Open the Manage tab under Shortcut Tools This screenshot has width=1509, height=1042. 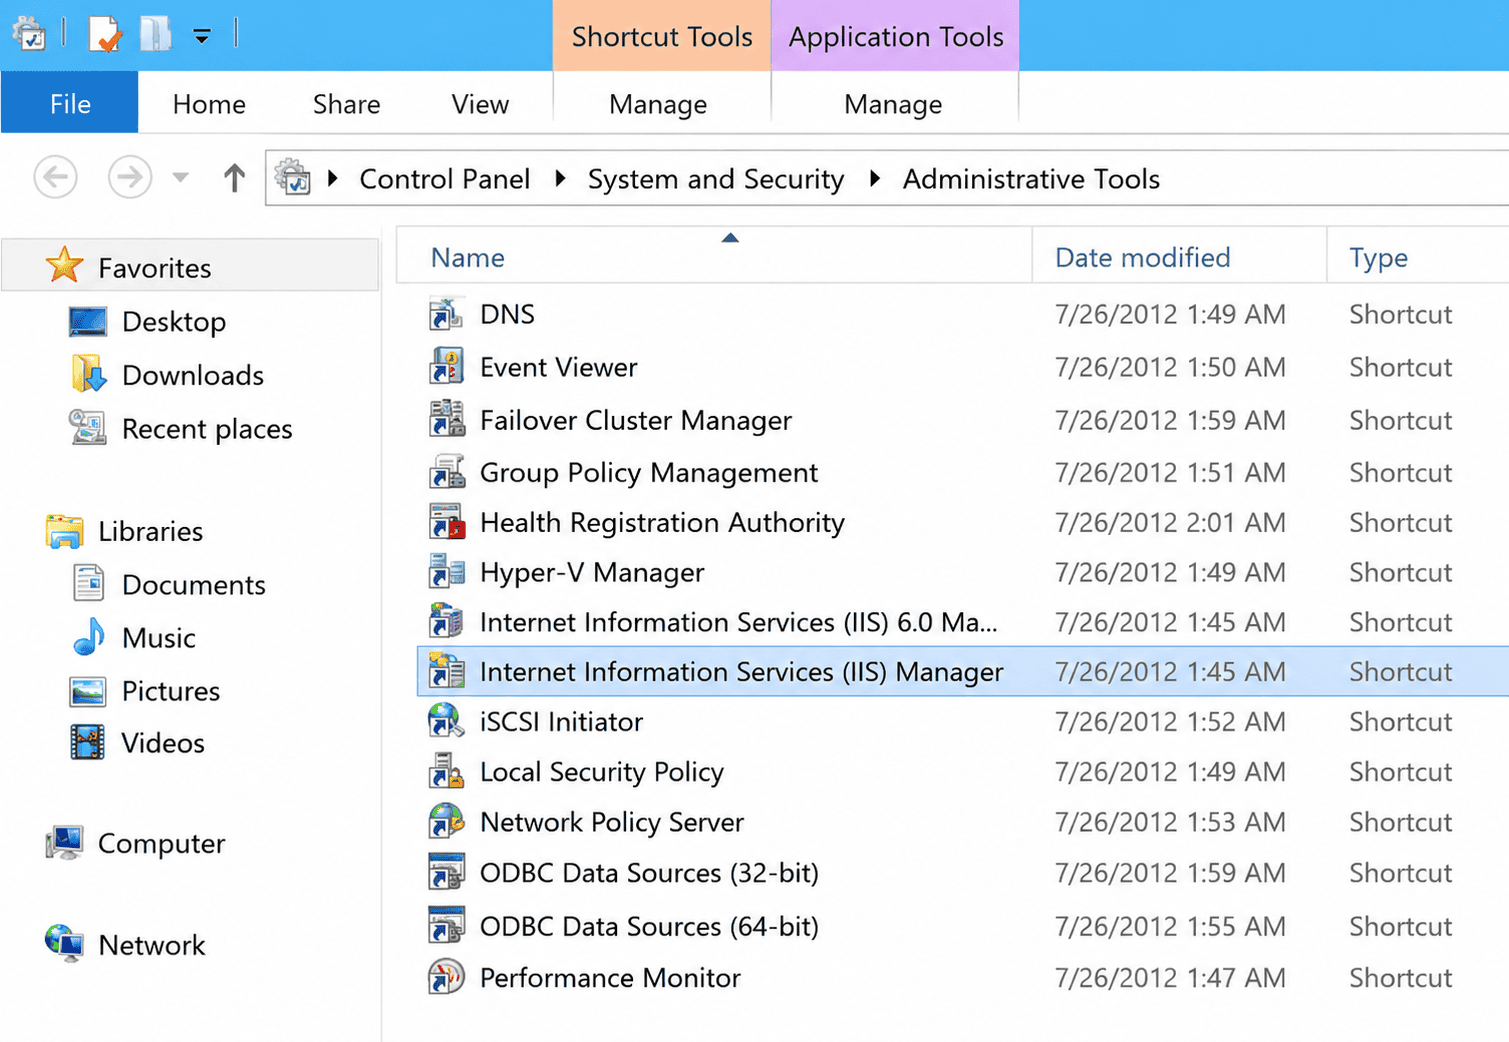tap(658, 104)
